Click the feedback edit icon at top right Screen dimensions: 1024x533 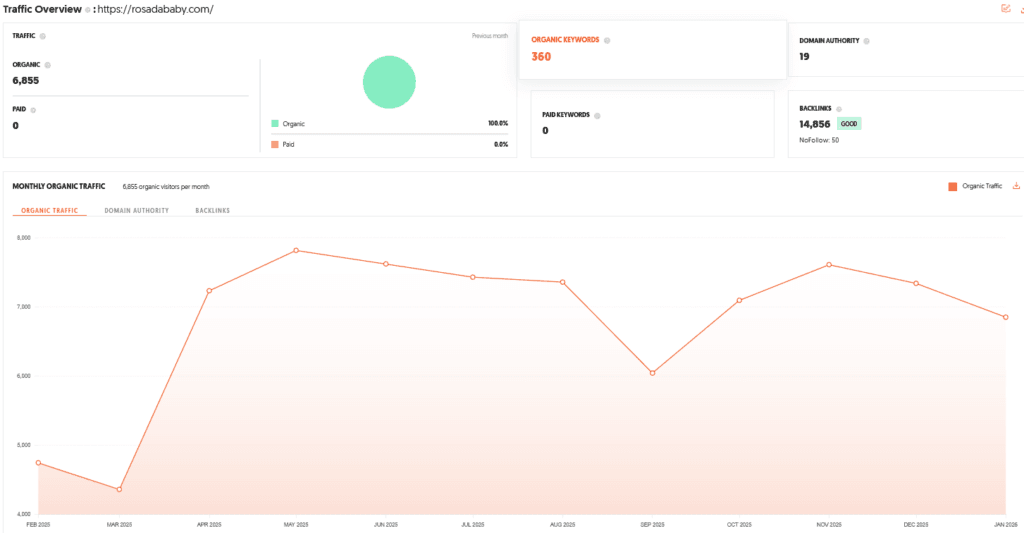pos(1006,9)
